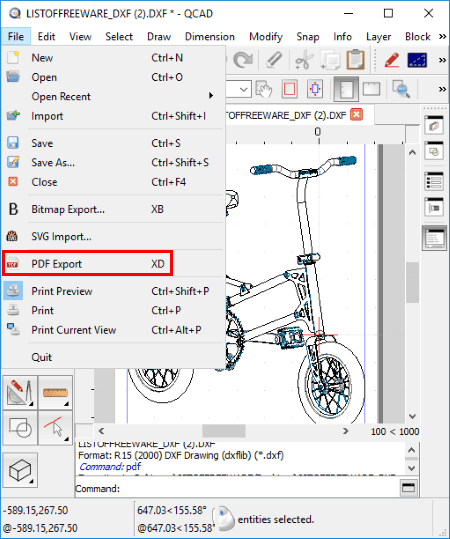This screenshot has height=539, width=450.
Task: Expand the second toolbar overflow chevron
Action: click(x=442, y=90)
